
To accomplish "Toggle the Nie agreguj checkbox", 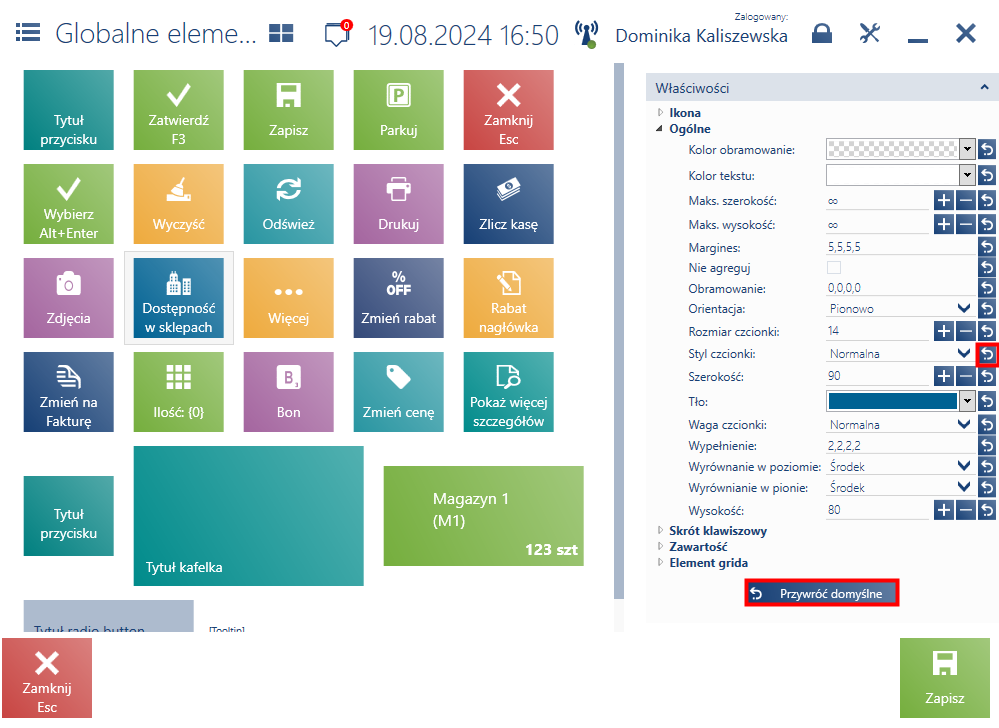I will 833,268.
